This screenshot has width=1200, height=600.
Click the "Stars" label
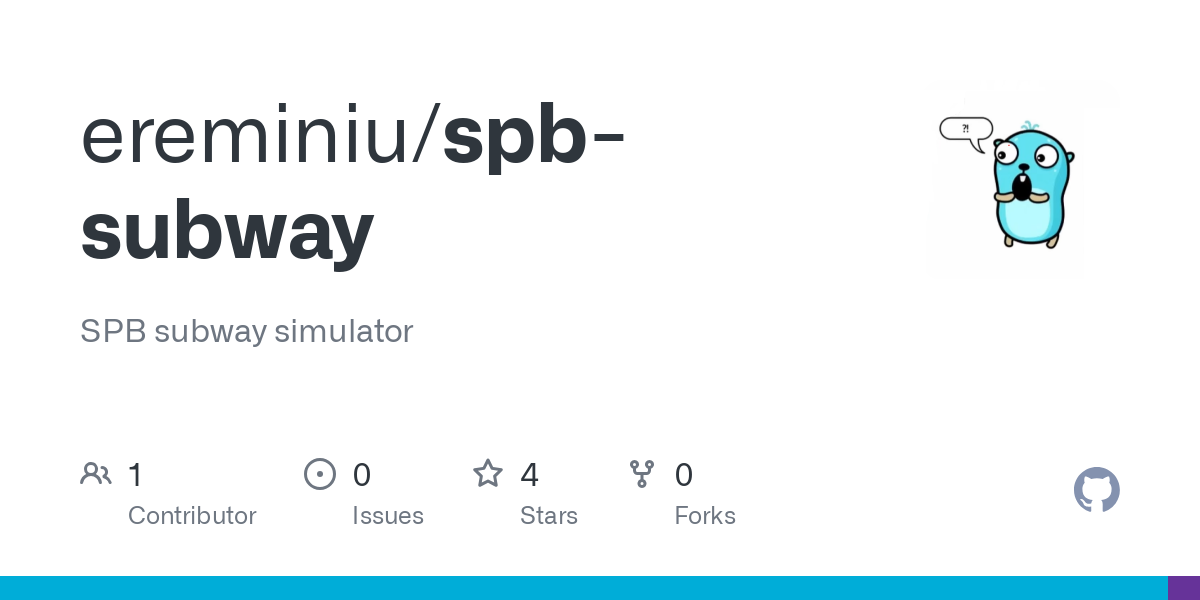click(x=549, y=516)
